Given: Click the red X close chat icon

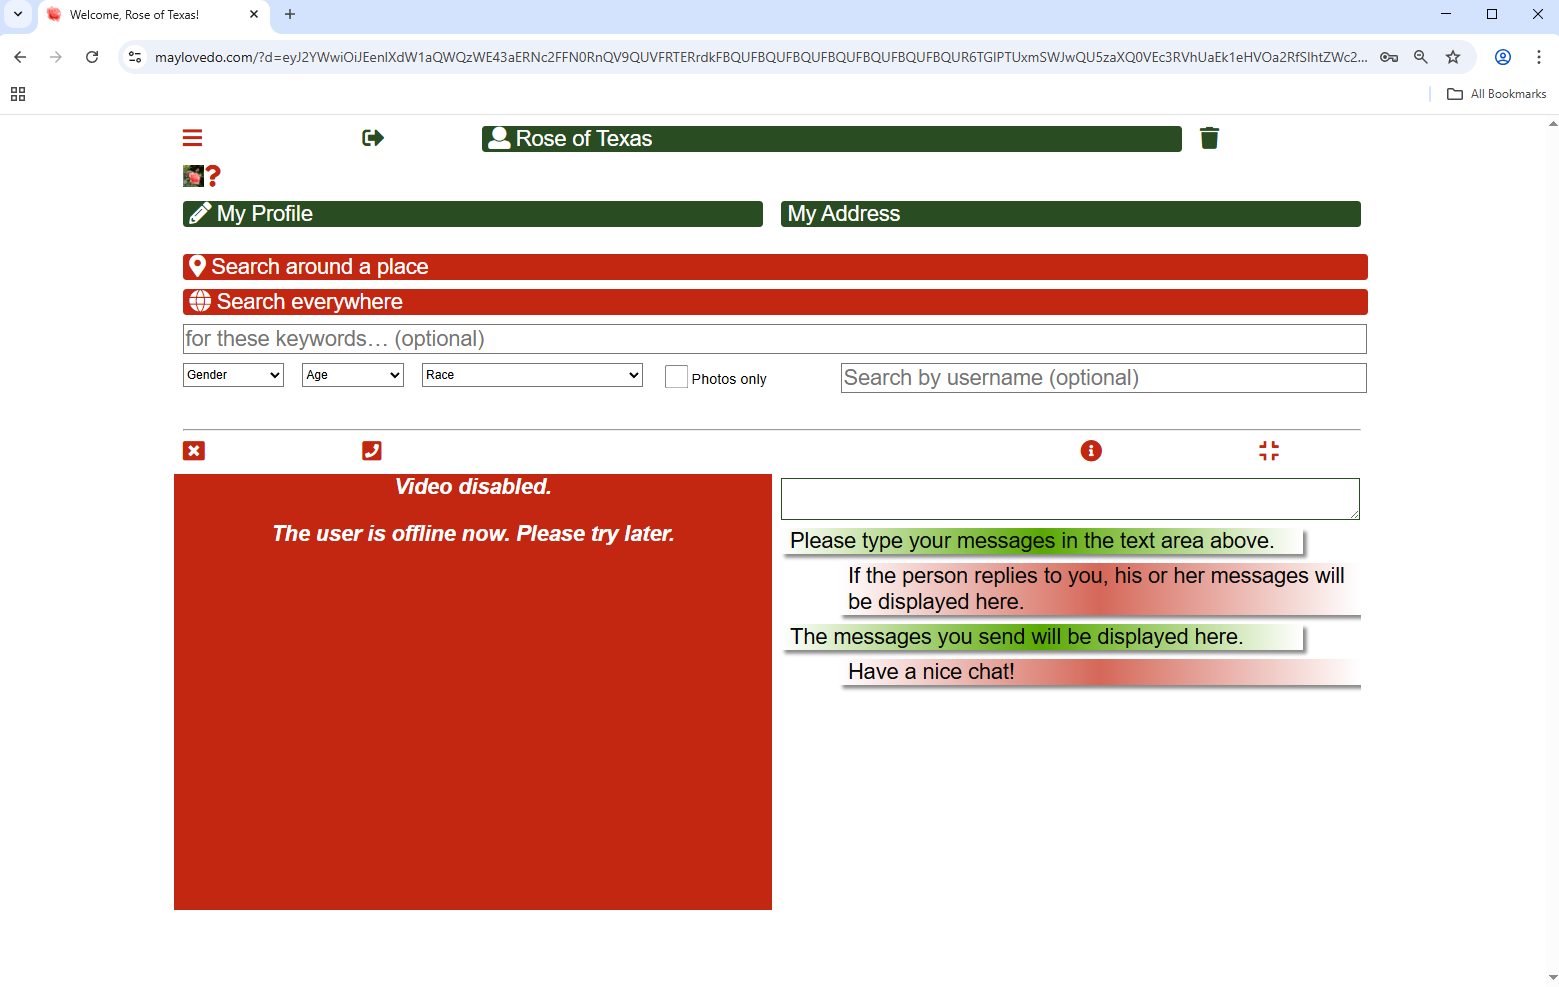Looking at the screenshot, I should coord(194,451).
